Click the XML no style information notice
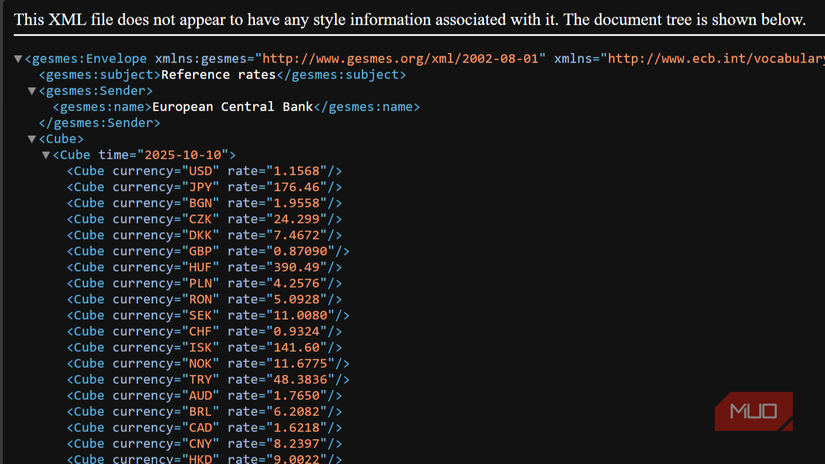825x464 pixels. click(410, 20)
